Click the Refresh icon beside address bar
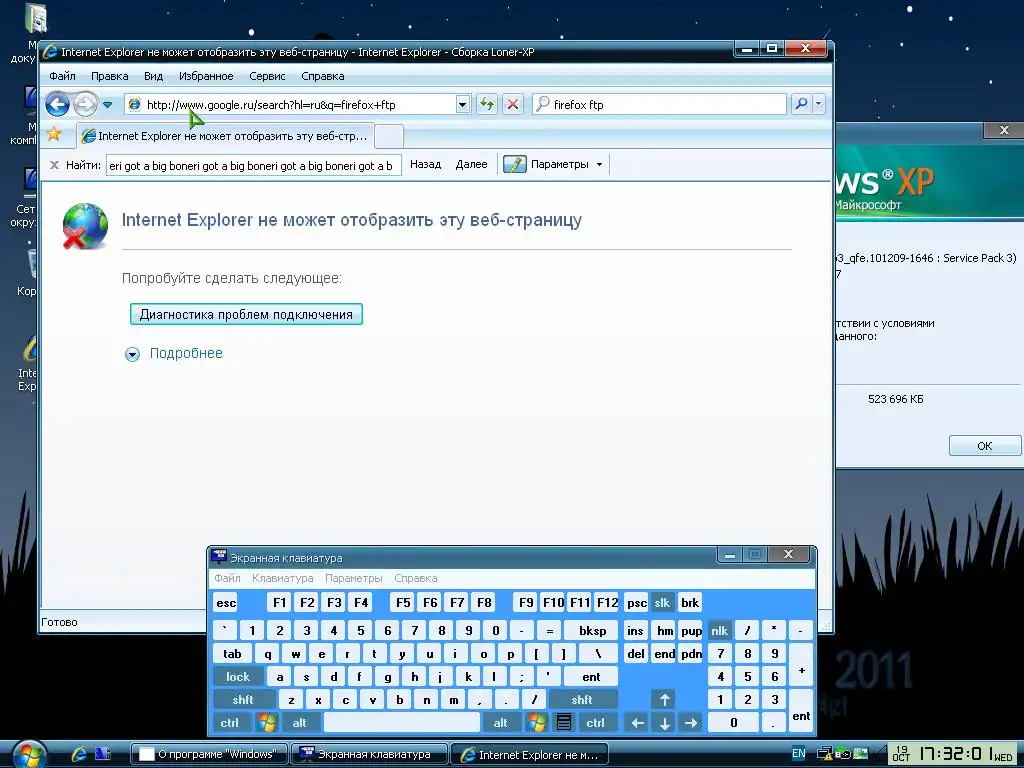This screenshot has width=1024, height=768. click(487, 104)
